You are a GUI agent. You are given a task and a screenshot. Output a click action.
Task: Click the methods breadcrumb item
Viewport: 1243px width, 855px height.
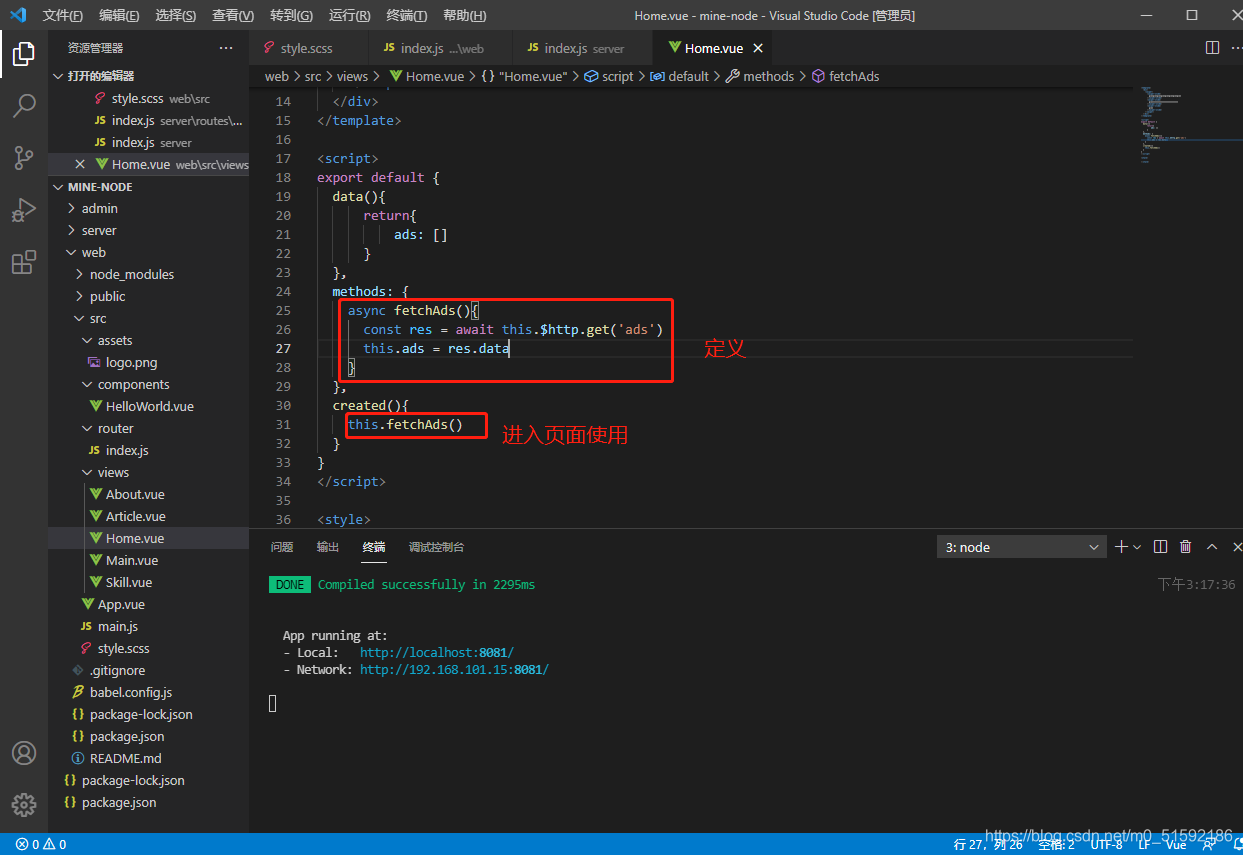(x=759, y=76)
